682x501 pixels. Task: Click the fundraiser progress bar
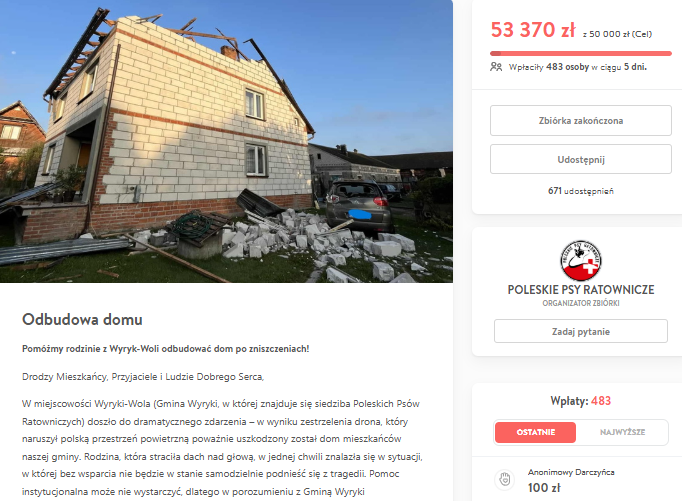coord(581,53)
